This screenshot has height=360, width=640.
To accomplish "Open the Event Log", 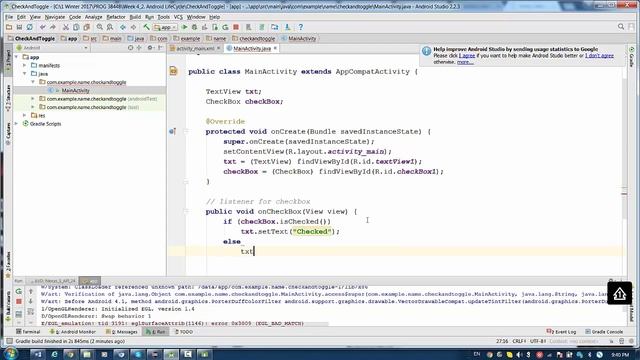I will coord(561,332).
